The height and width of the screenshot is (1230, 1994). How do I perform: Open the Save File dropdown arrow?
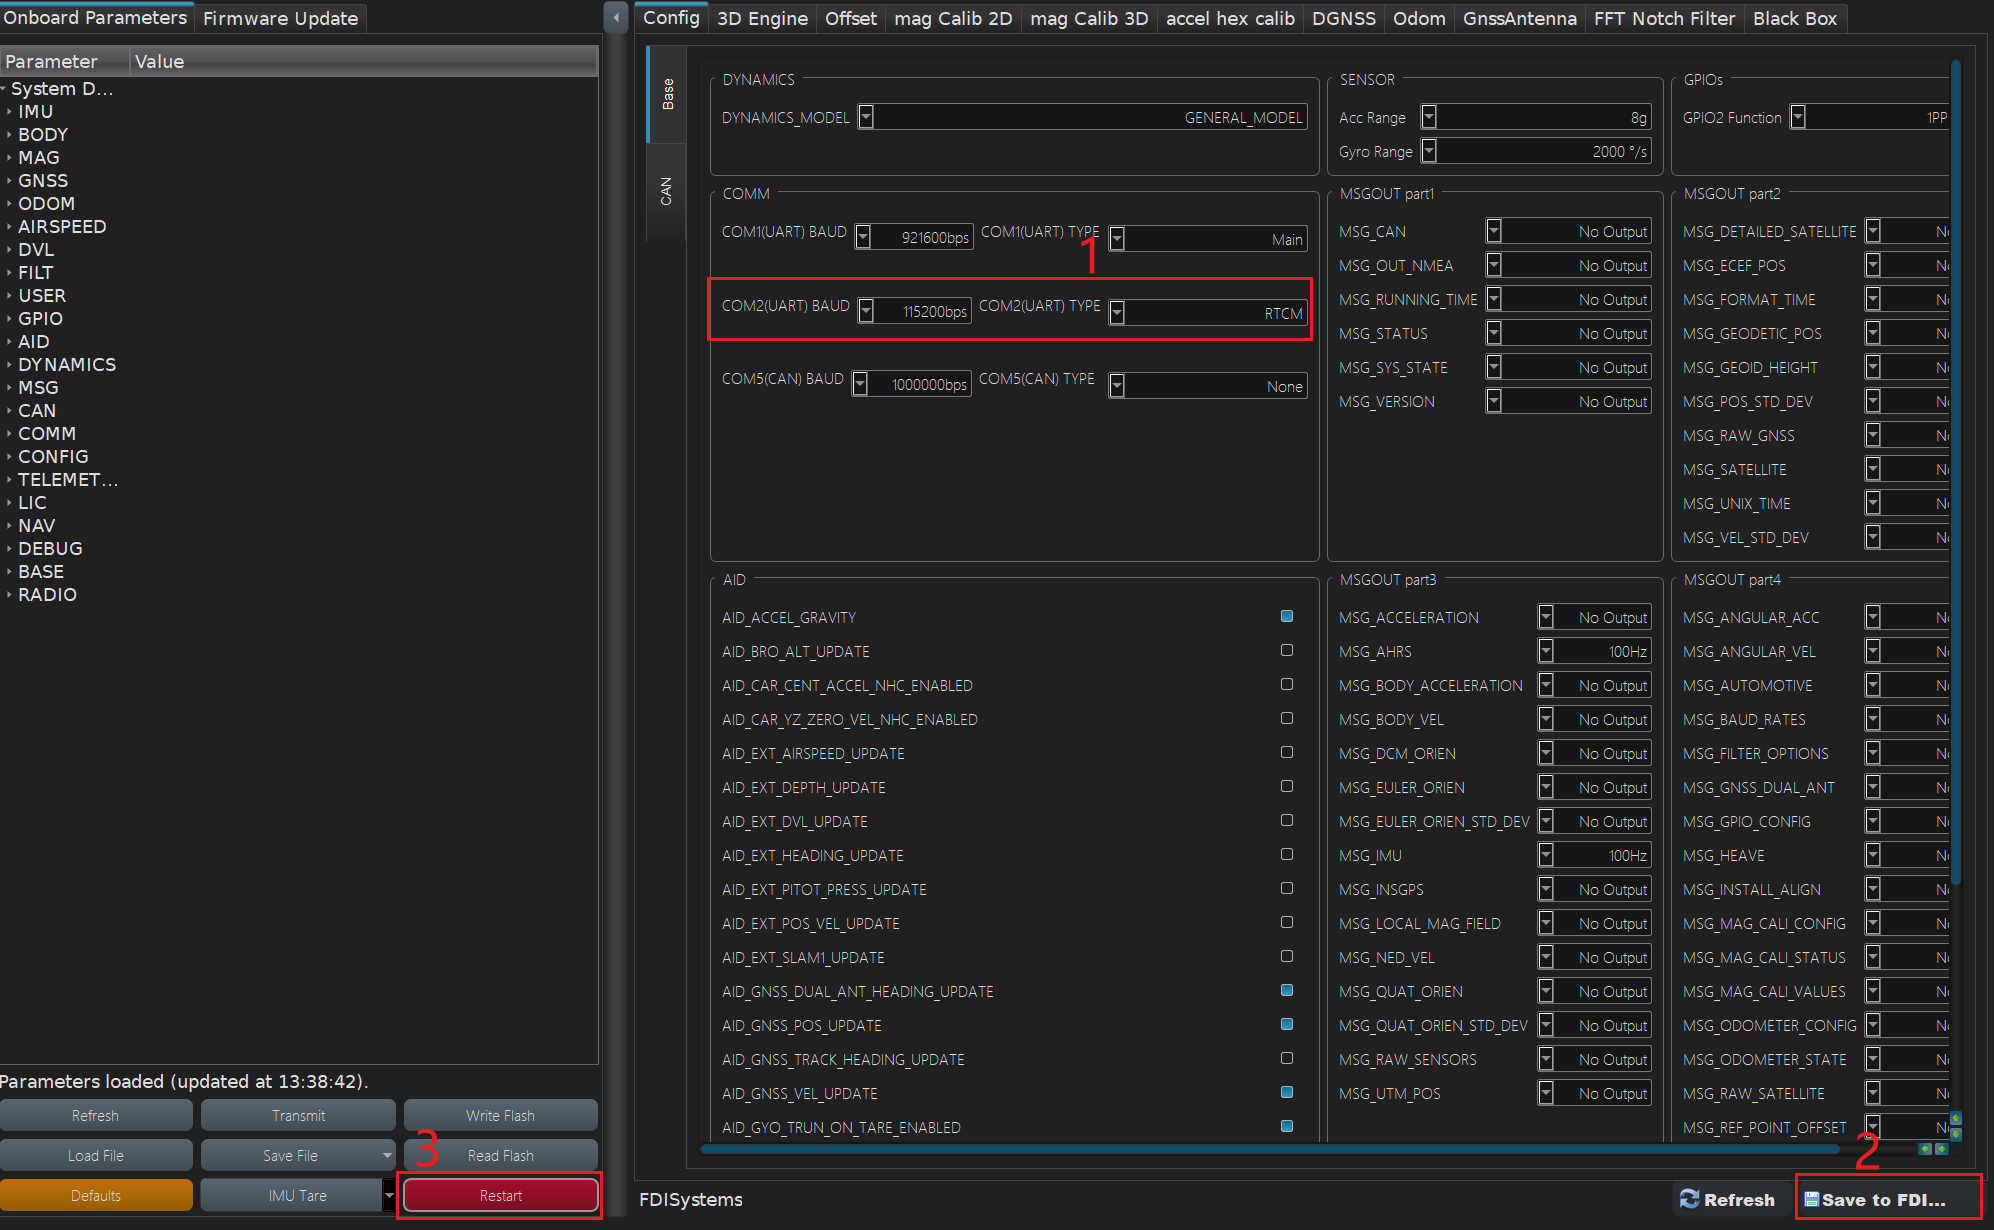(387, 1155)
